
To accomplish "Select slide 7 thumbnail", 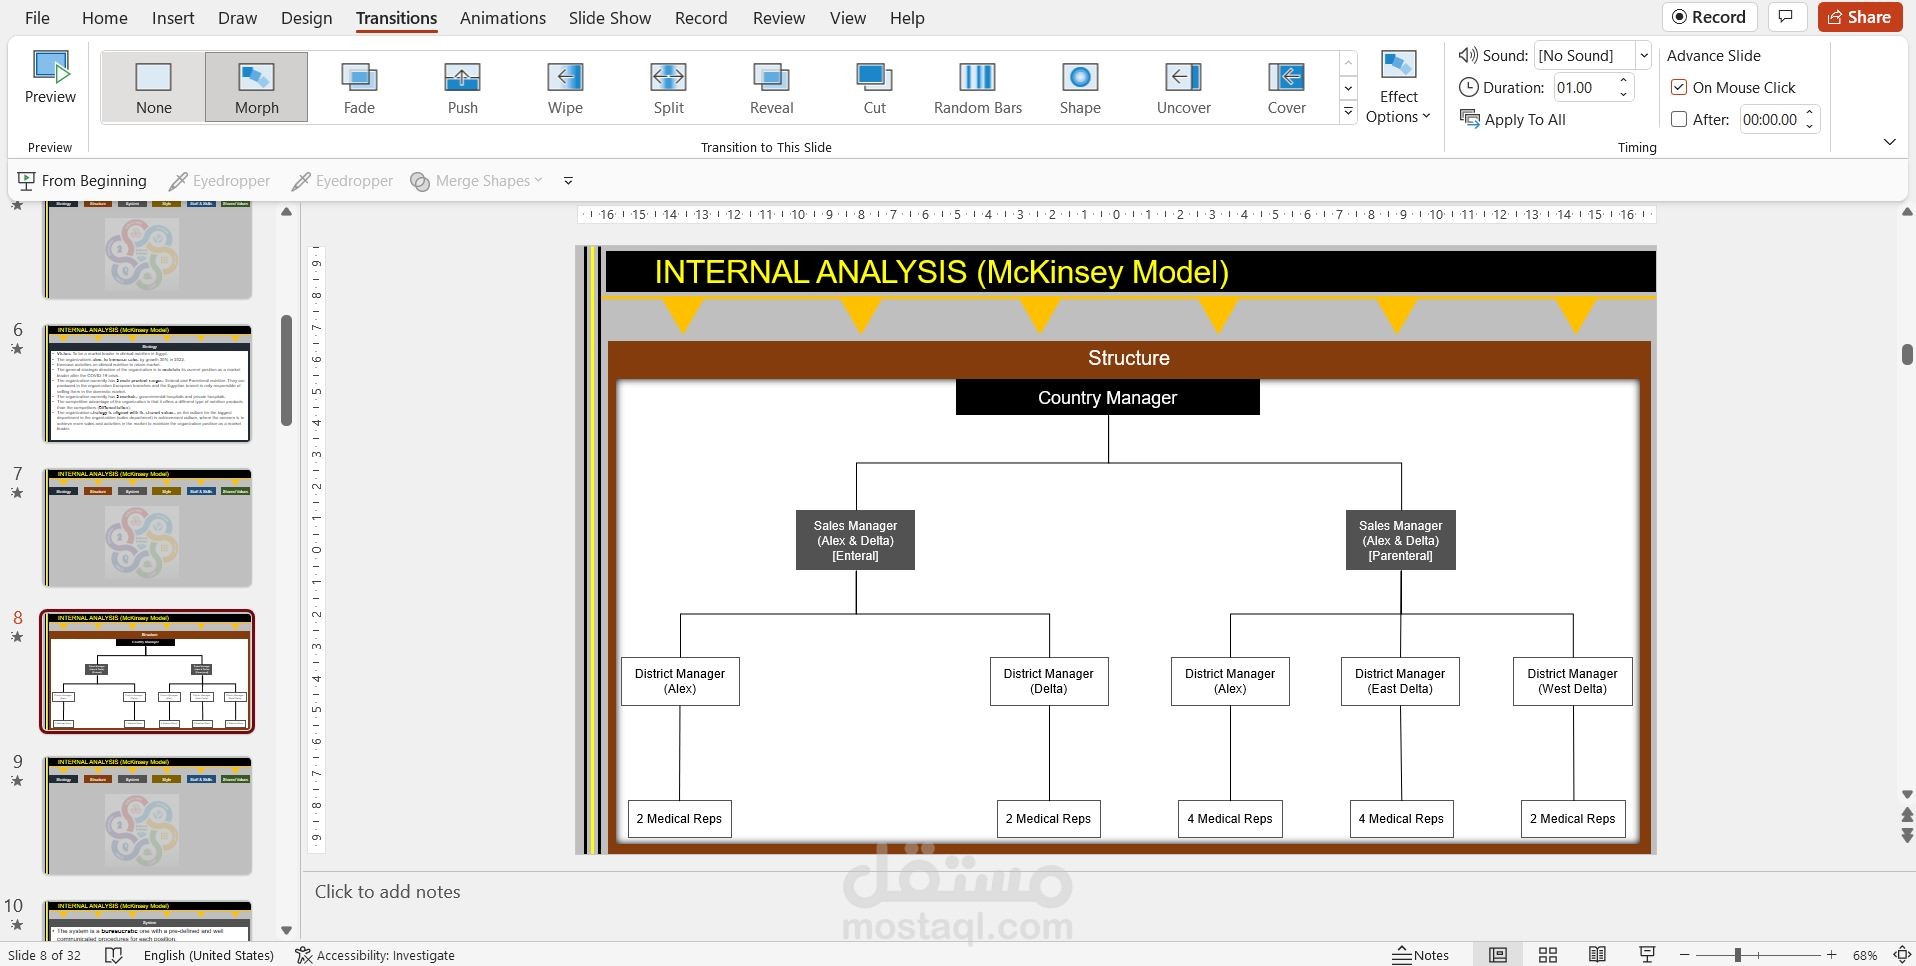I will 147,527.
